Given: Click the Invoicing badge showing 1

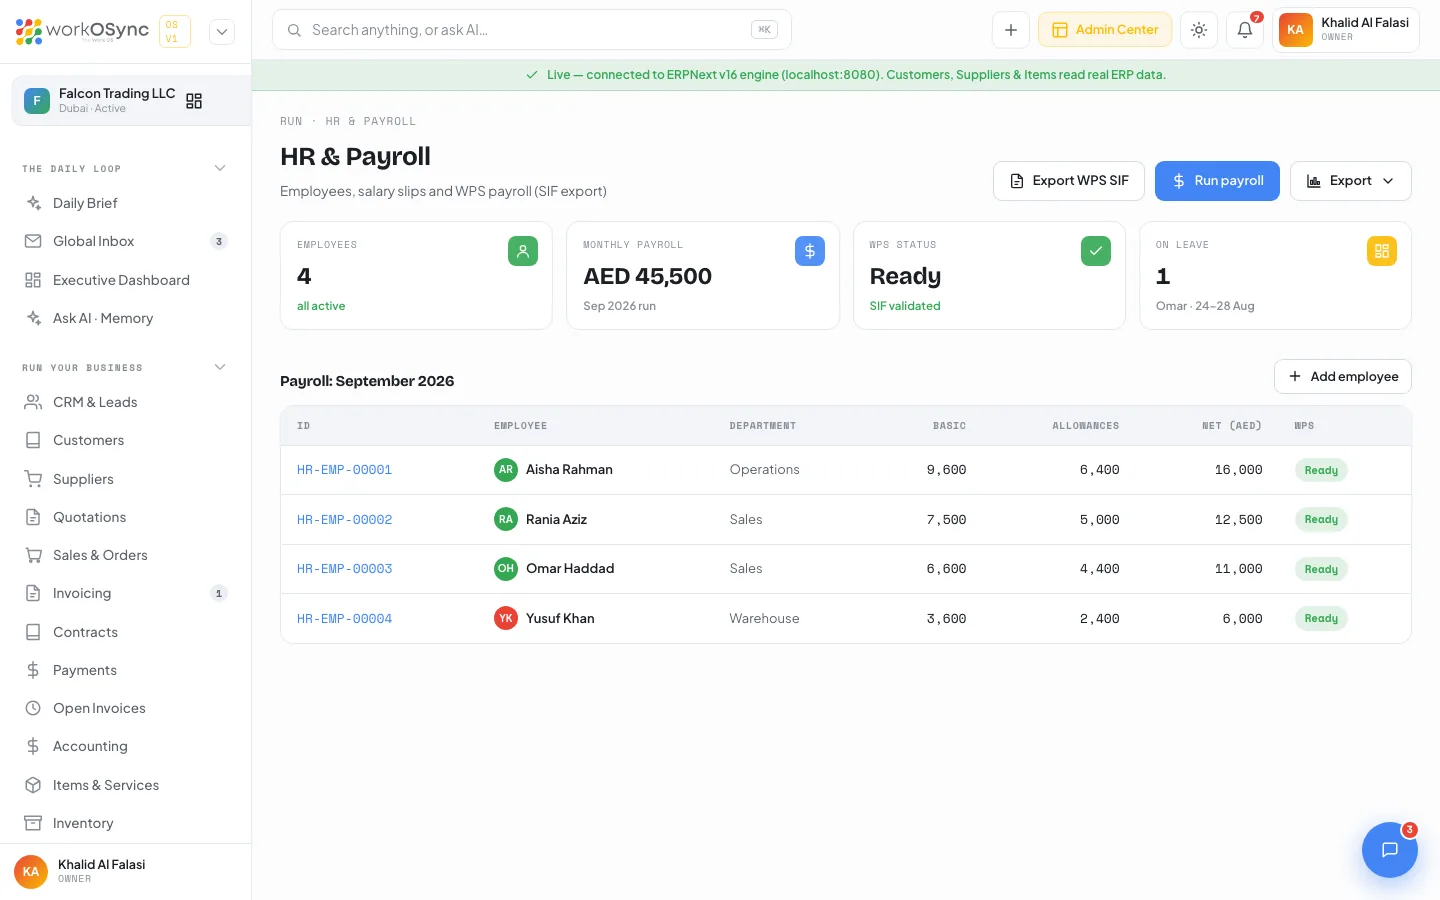Looking at the screenshot, I should (x=219, y=593).
